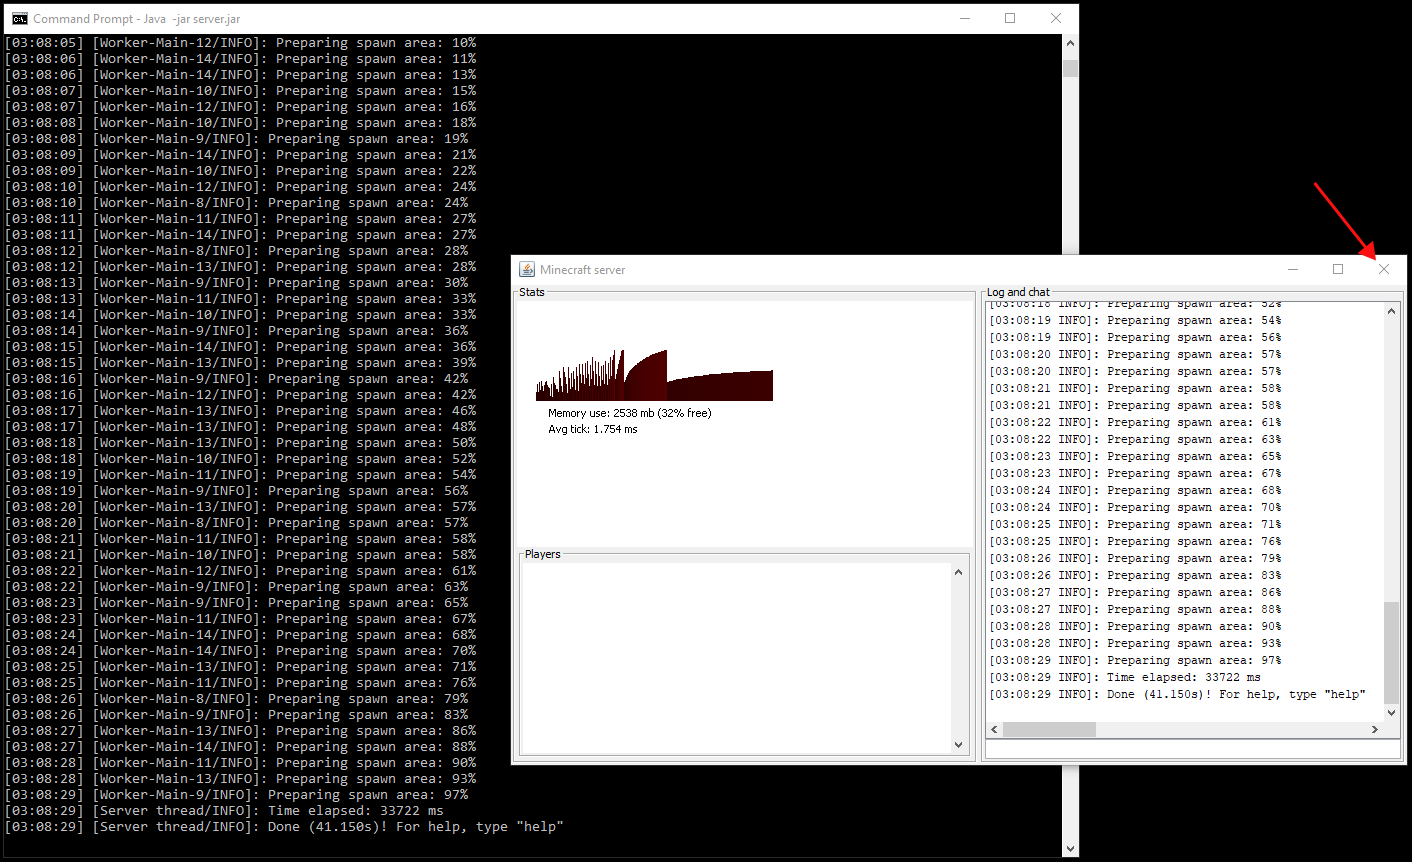The image size is (1412, 862).
Task: Click the Log and chat scroll right arrow
Action: click(x=1375, y=729)
